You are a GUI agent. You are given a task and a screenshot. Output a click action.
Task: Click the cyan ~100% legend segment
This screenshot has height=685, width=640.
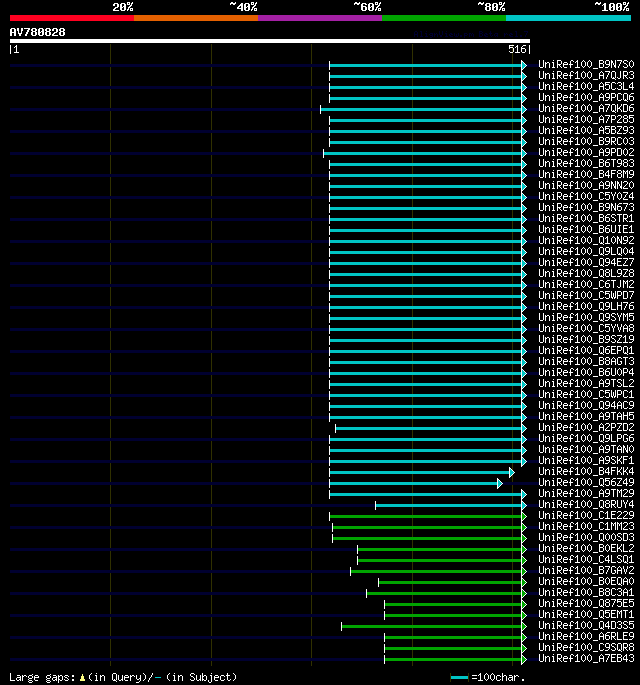[x=568, y=18]
